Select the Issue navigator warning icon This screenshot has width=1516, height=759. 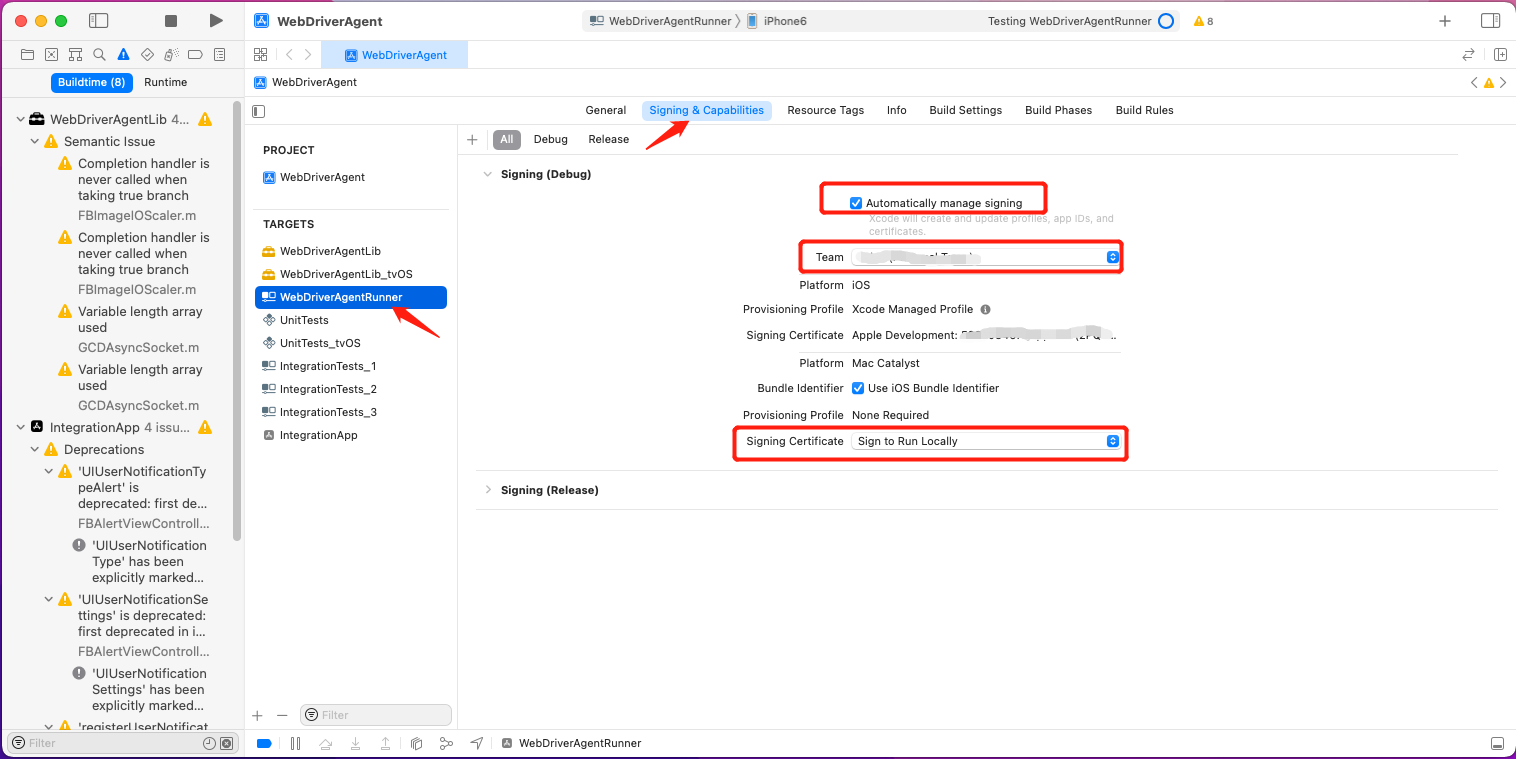[123, 54]
